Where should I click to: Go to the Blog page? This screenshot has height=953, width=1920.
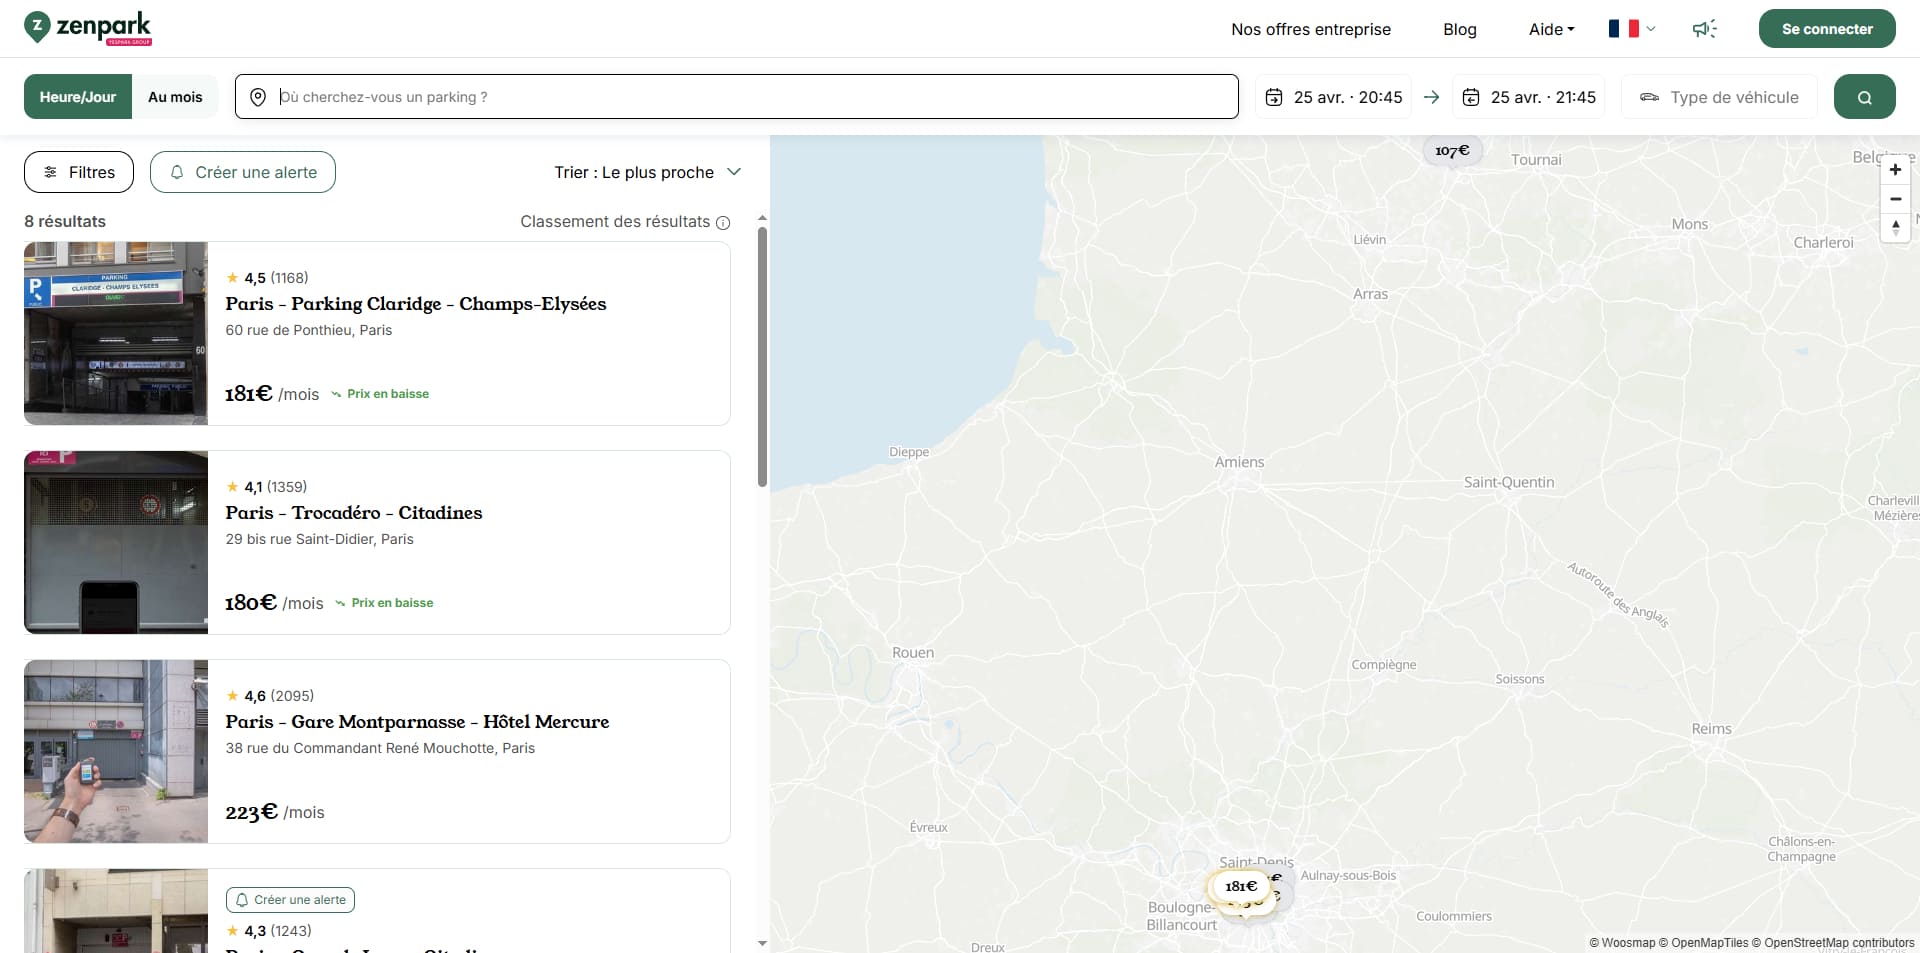(x=1460, y=29)
